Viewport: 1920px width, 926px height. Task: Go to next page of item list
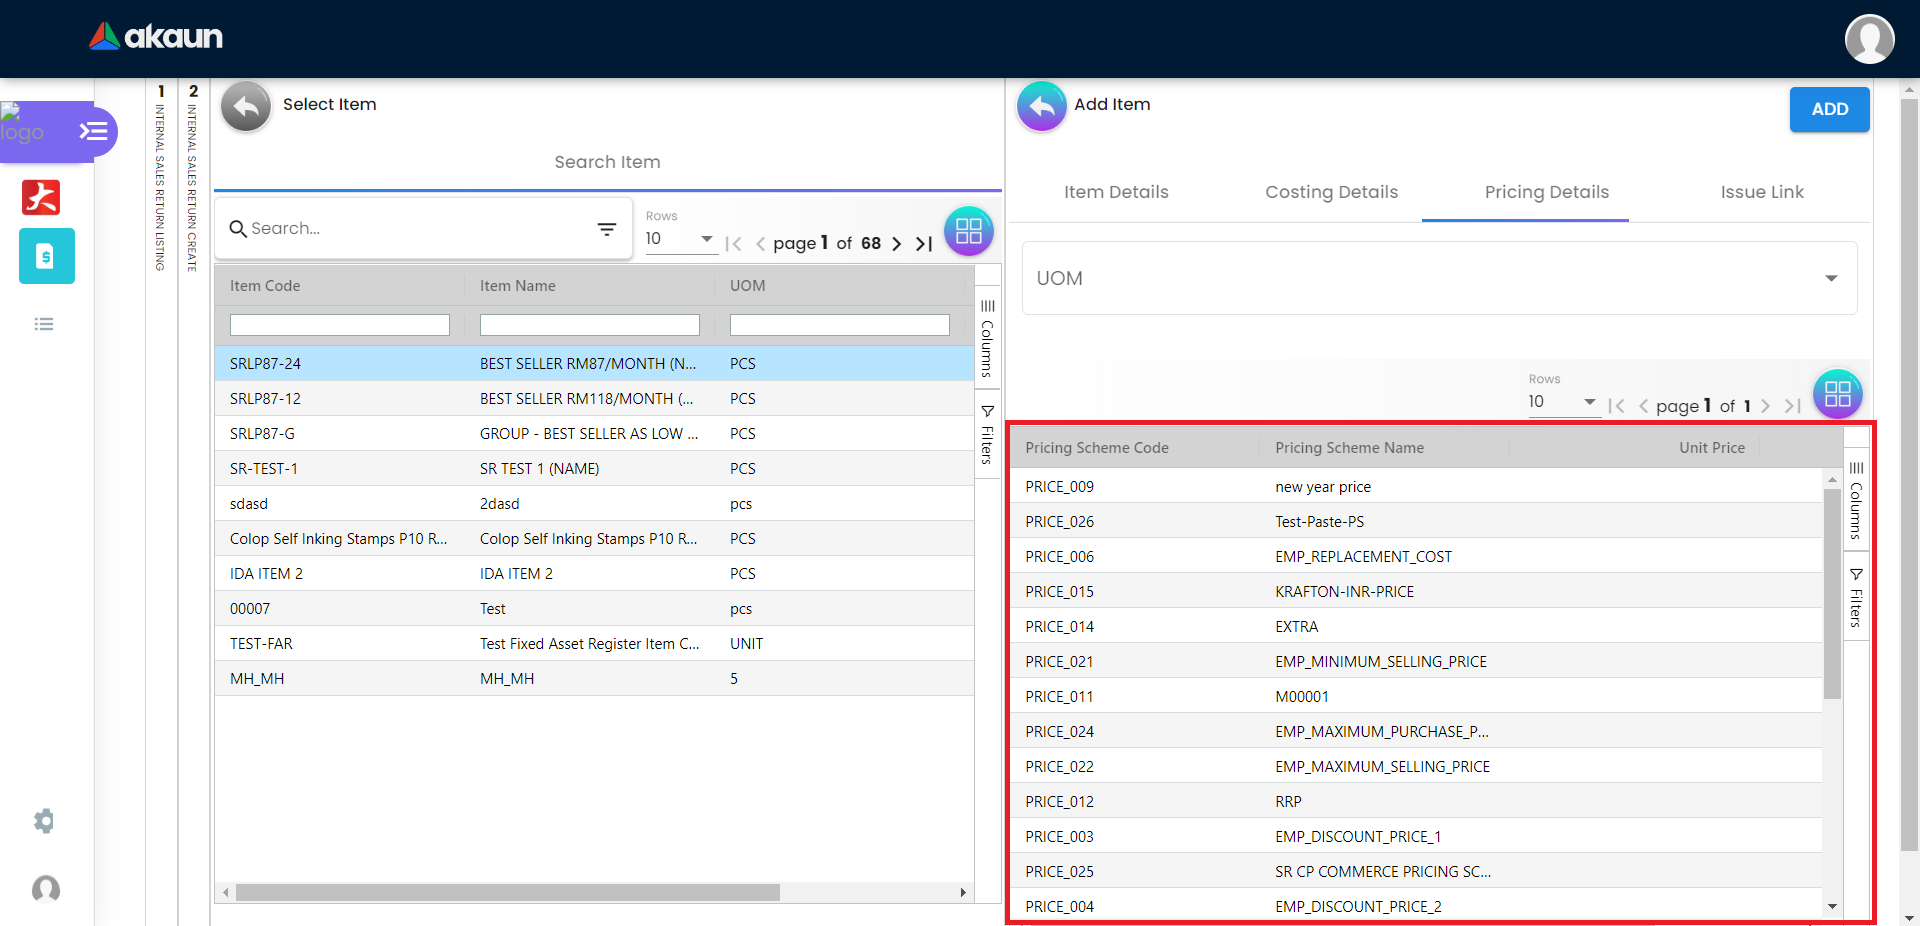896,244
